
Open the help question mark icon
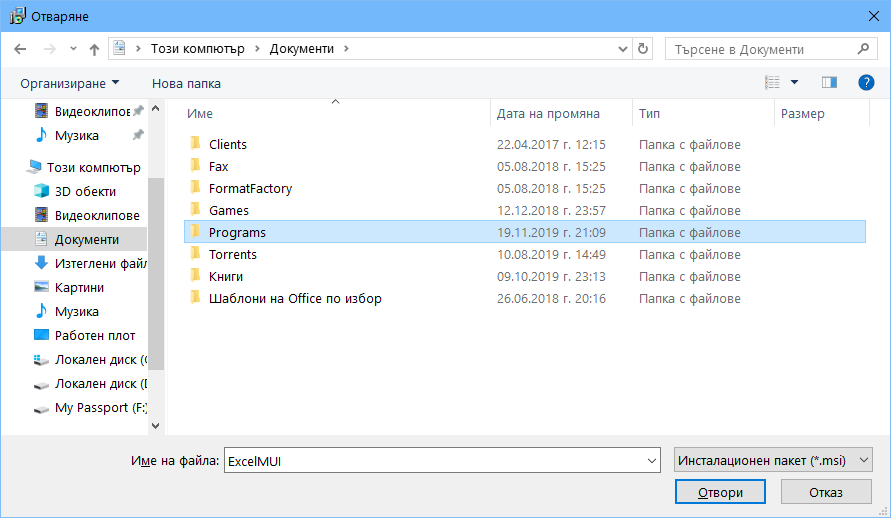866,83
